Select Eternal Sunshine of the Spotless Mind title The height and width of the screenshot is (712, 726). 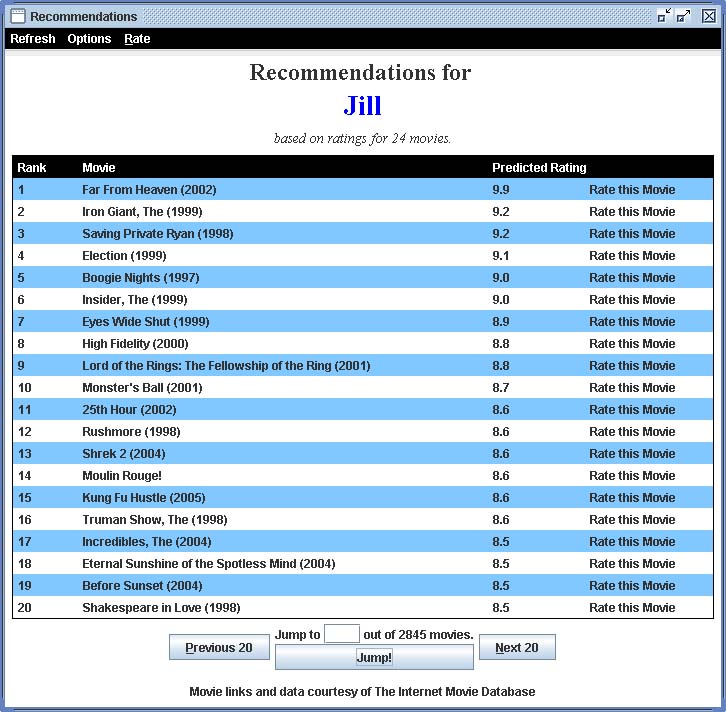(209, 563)
